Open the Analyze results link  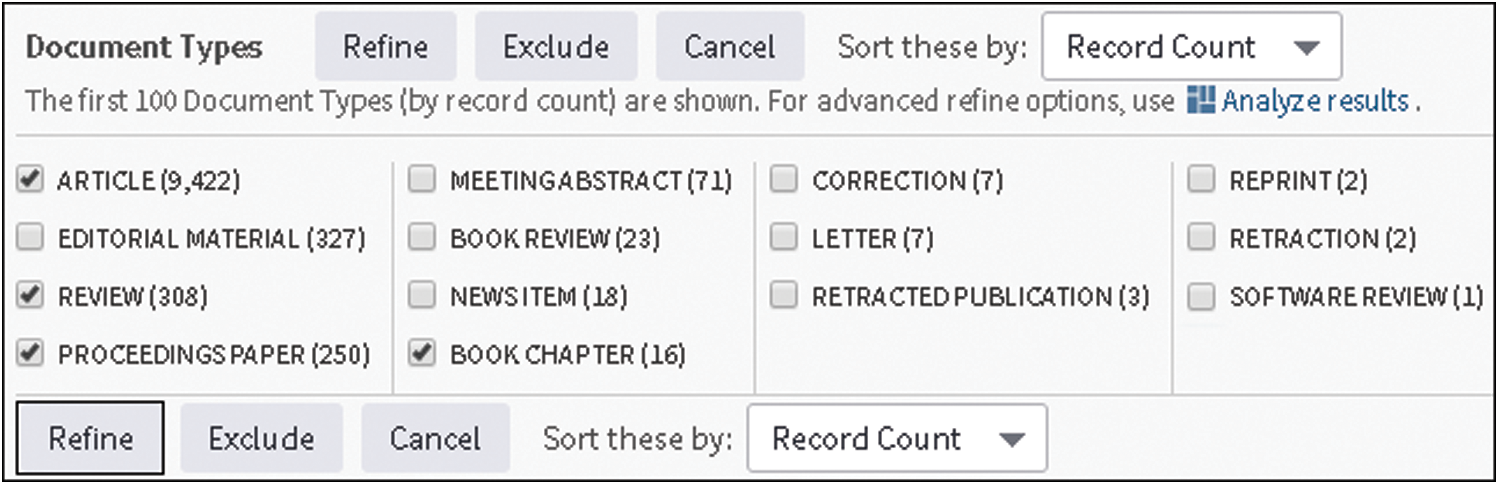1315,101
